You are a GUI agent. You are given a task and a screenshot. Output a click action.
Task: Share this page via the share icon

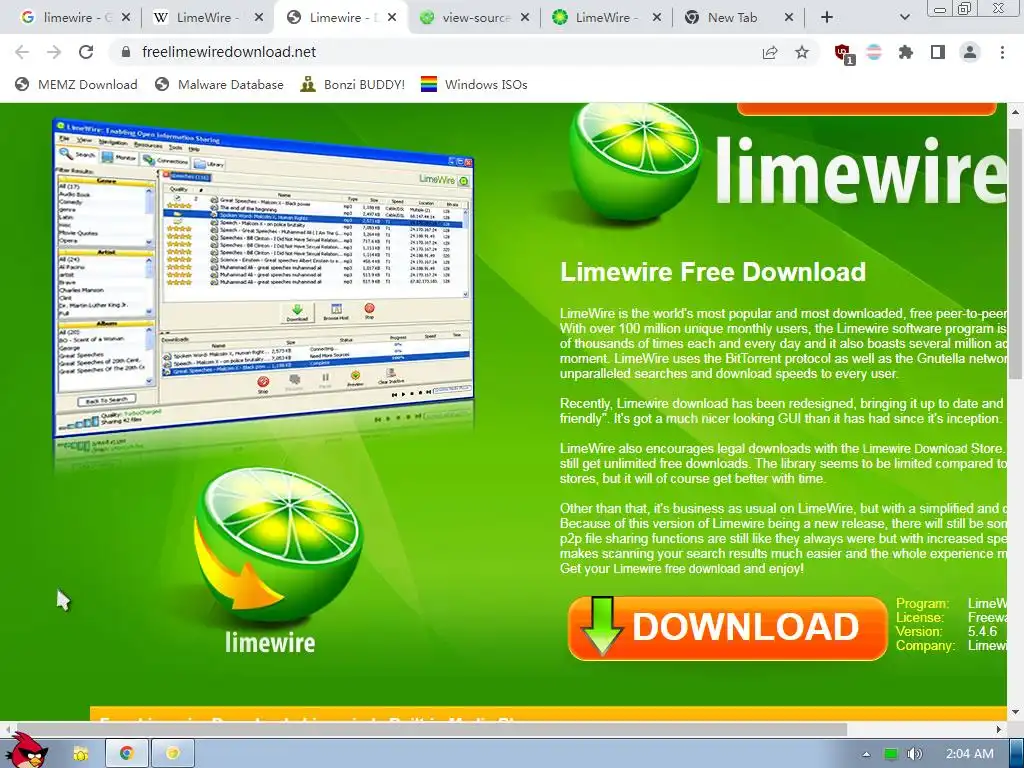[x=770, y=52]
